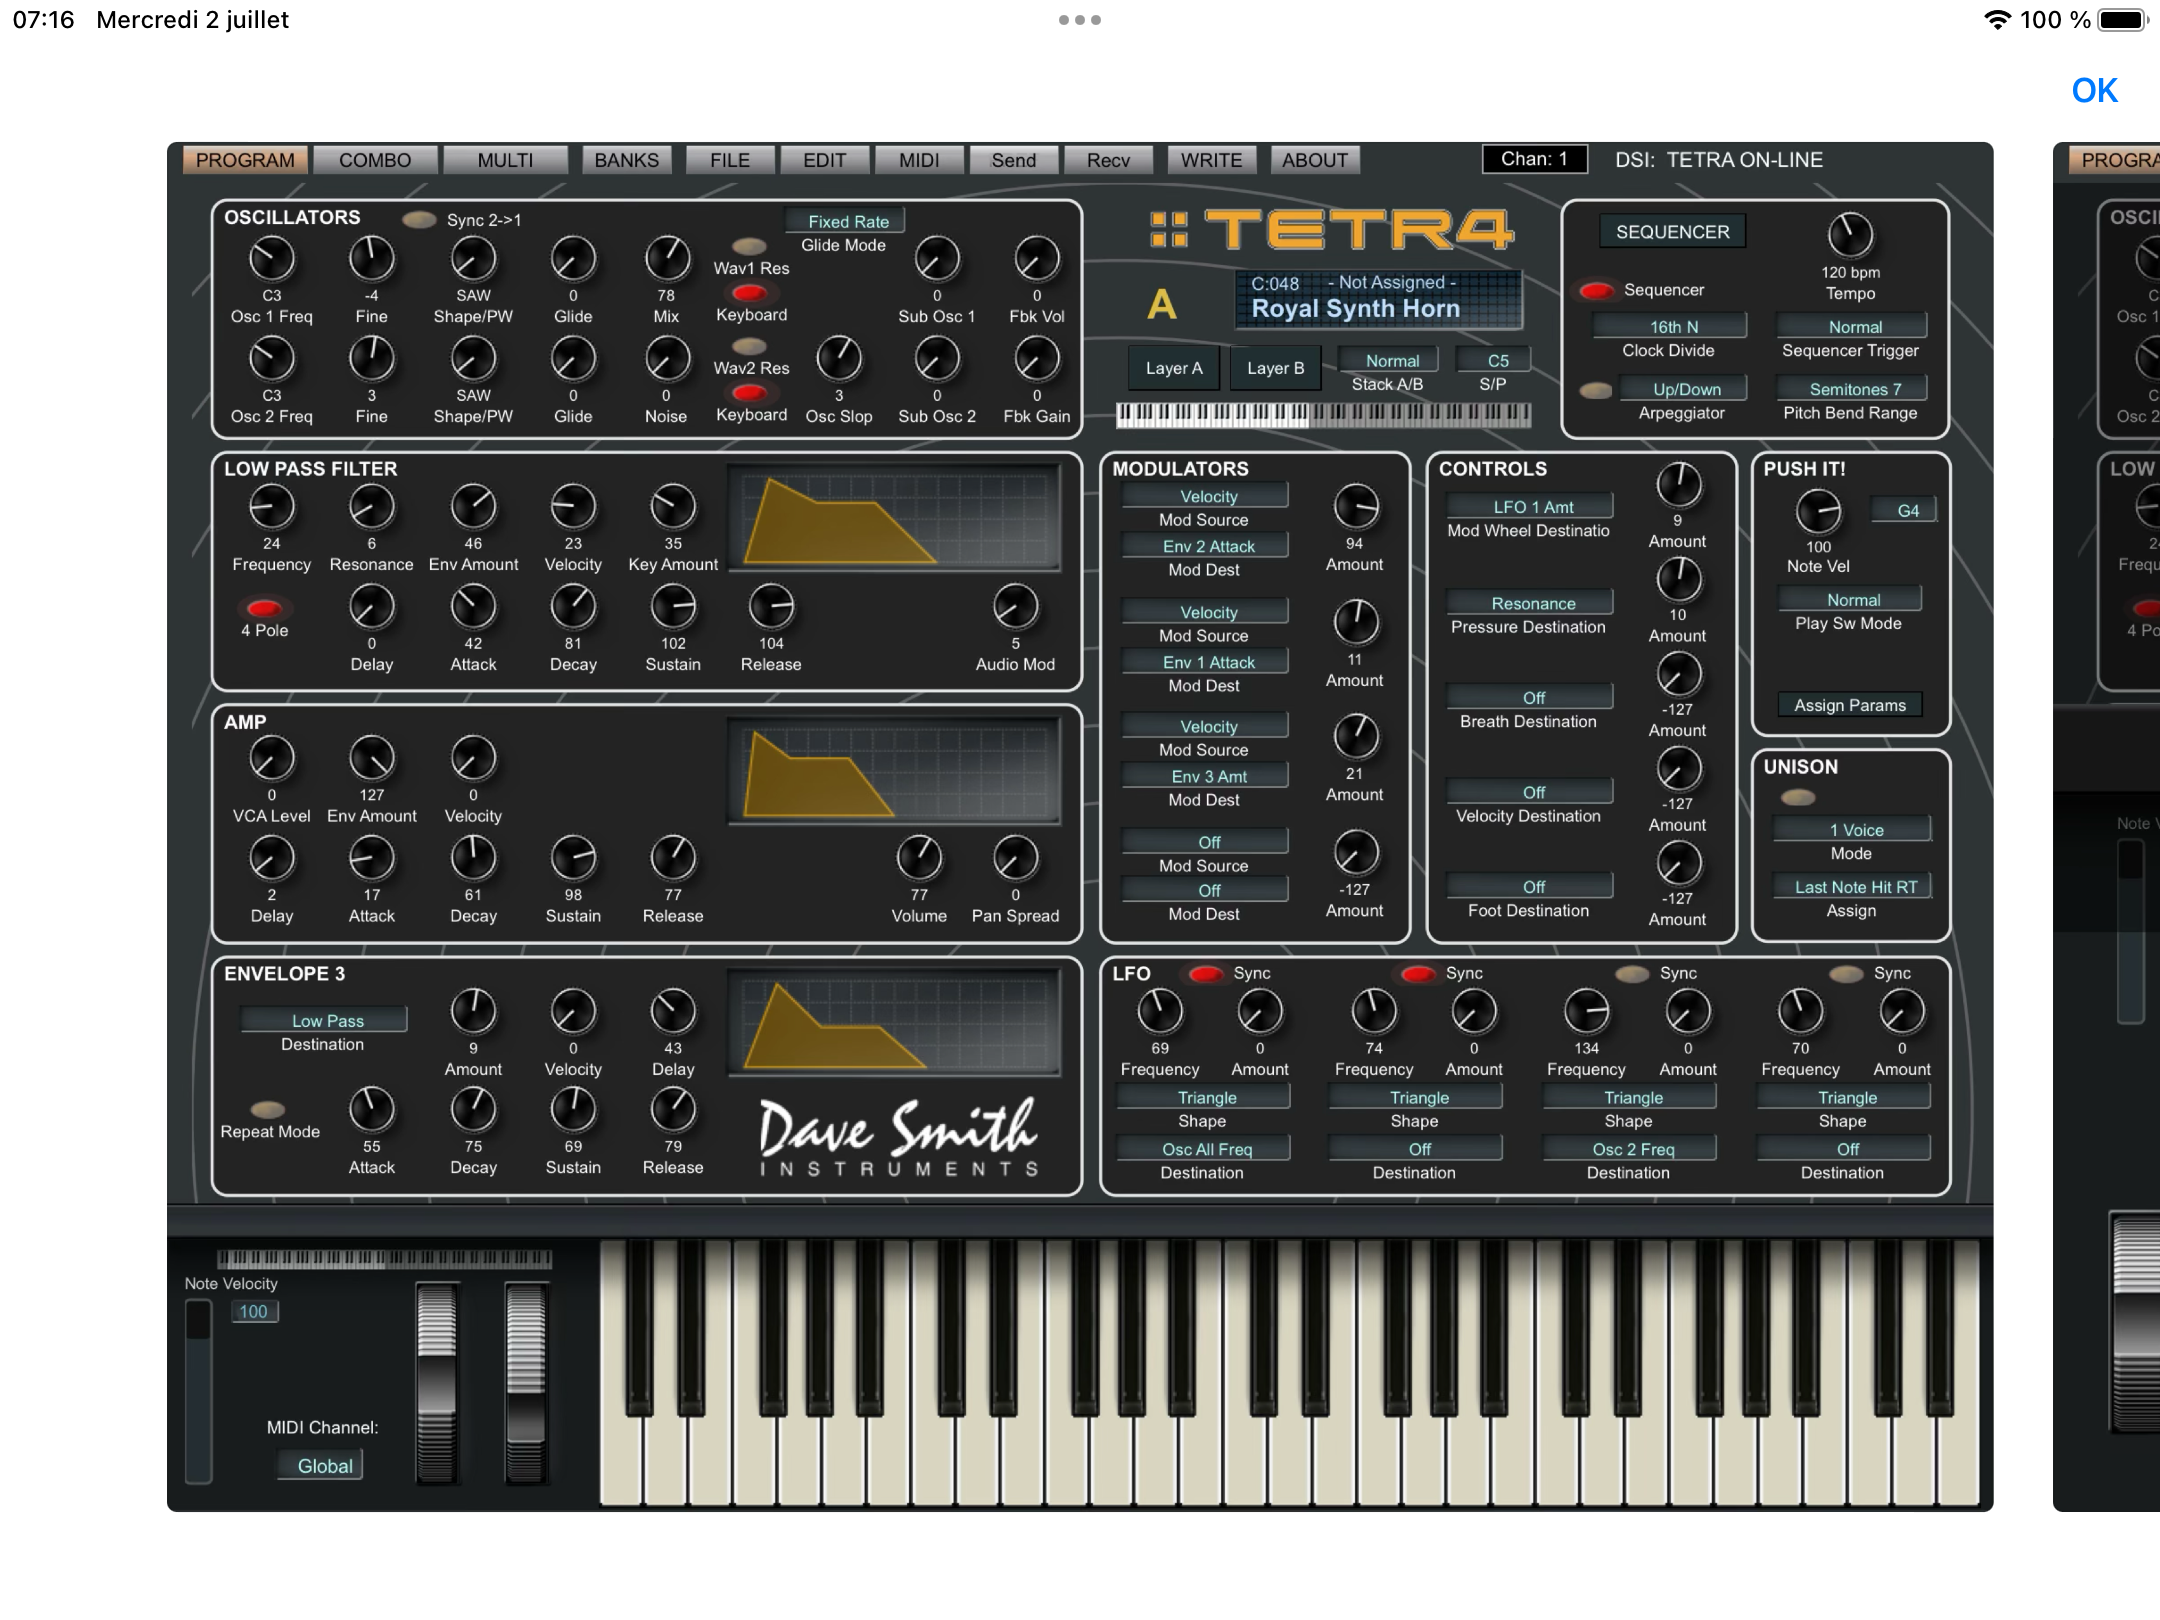Screen dimensions: 2160x1620
Task: Open the 16th N Clock Divide selector
Action: (x=1671, y=327)
